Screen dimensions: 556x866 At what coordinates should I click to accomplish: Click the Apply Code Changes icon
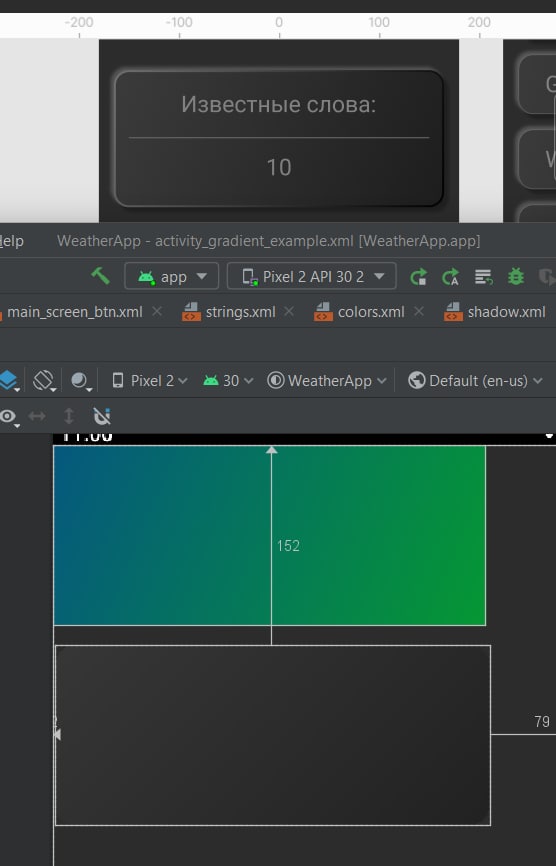(451, 276)
